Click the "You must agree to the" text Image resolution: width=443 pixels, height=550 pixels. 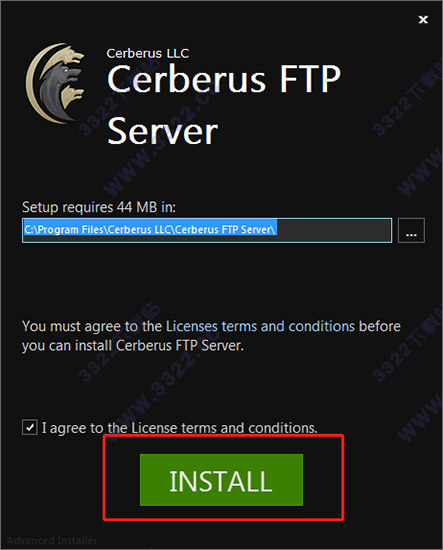coord(92,327)
